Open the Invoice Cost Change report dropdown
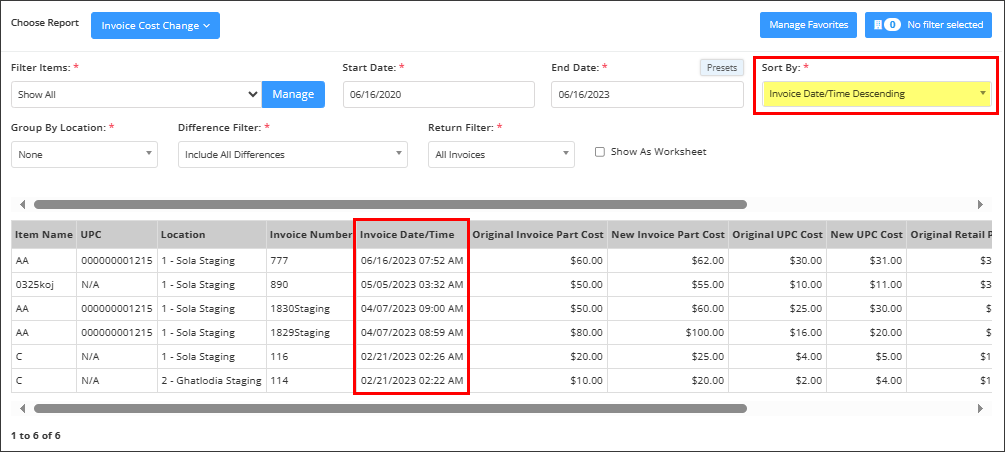Screen dimensions: 1005x452 click(x=155, y=26)
